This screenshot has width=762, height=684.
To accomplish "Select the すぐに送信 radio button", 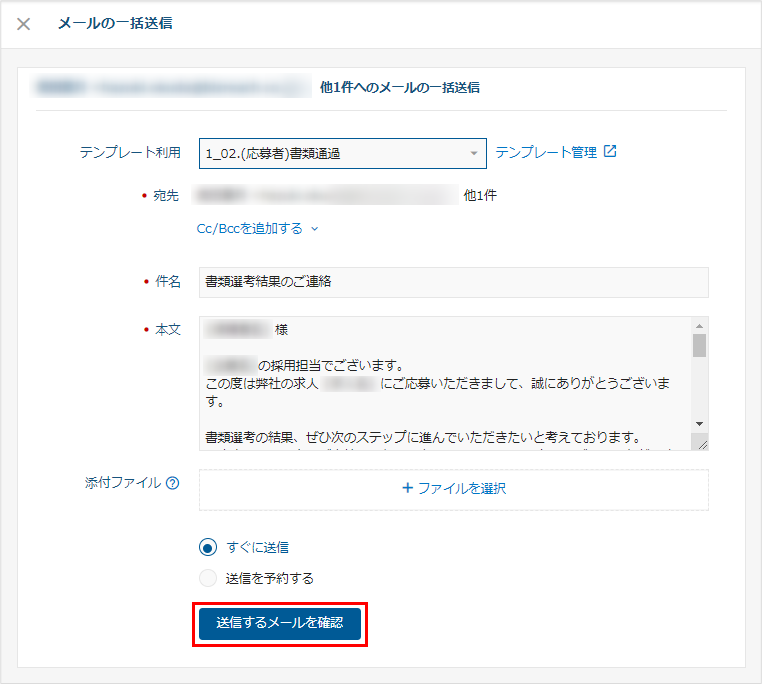I will tap(208, 547).
